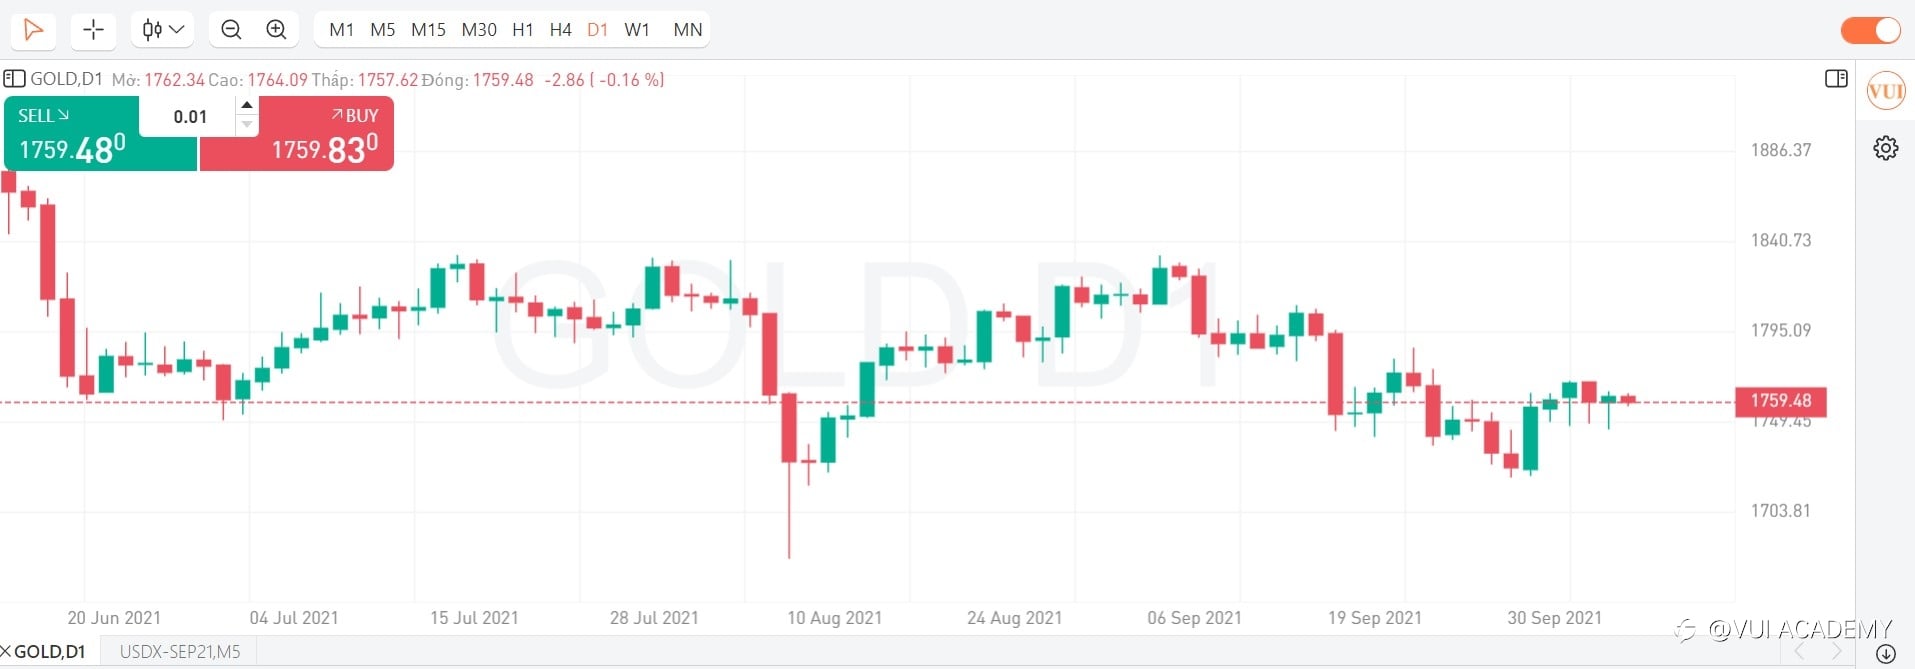Select the H4 timeframe

(x=560, y=30)
